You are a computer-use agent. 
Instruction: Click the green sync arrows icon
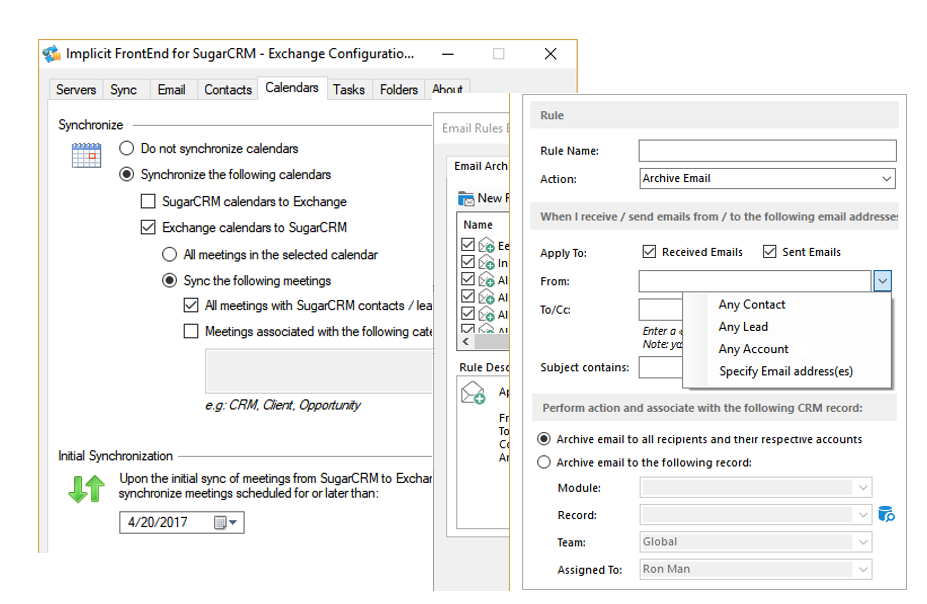[x=86, y=488]
